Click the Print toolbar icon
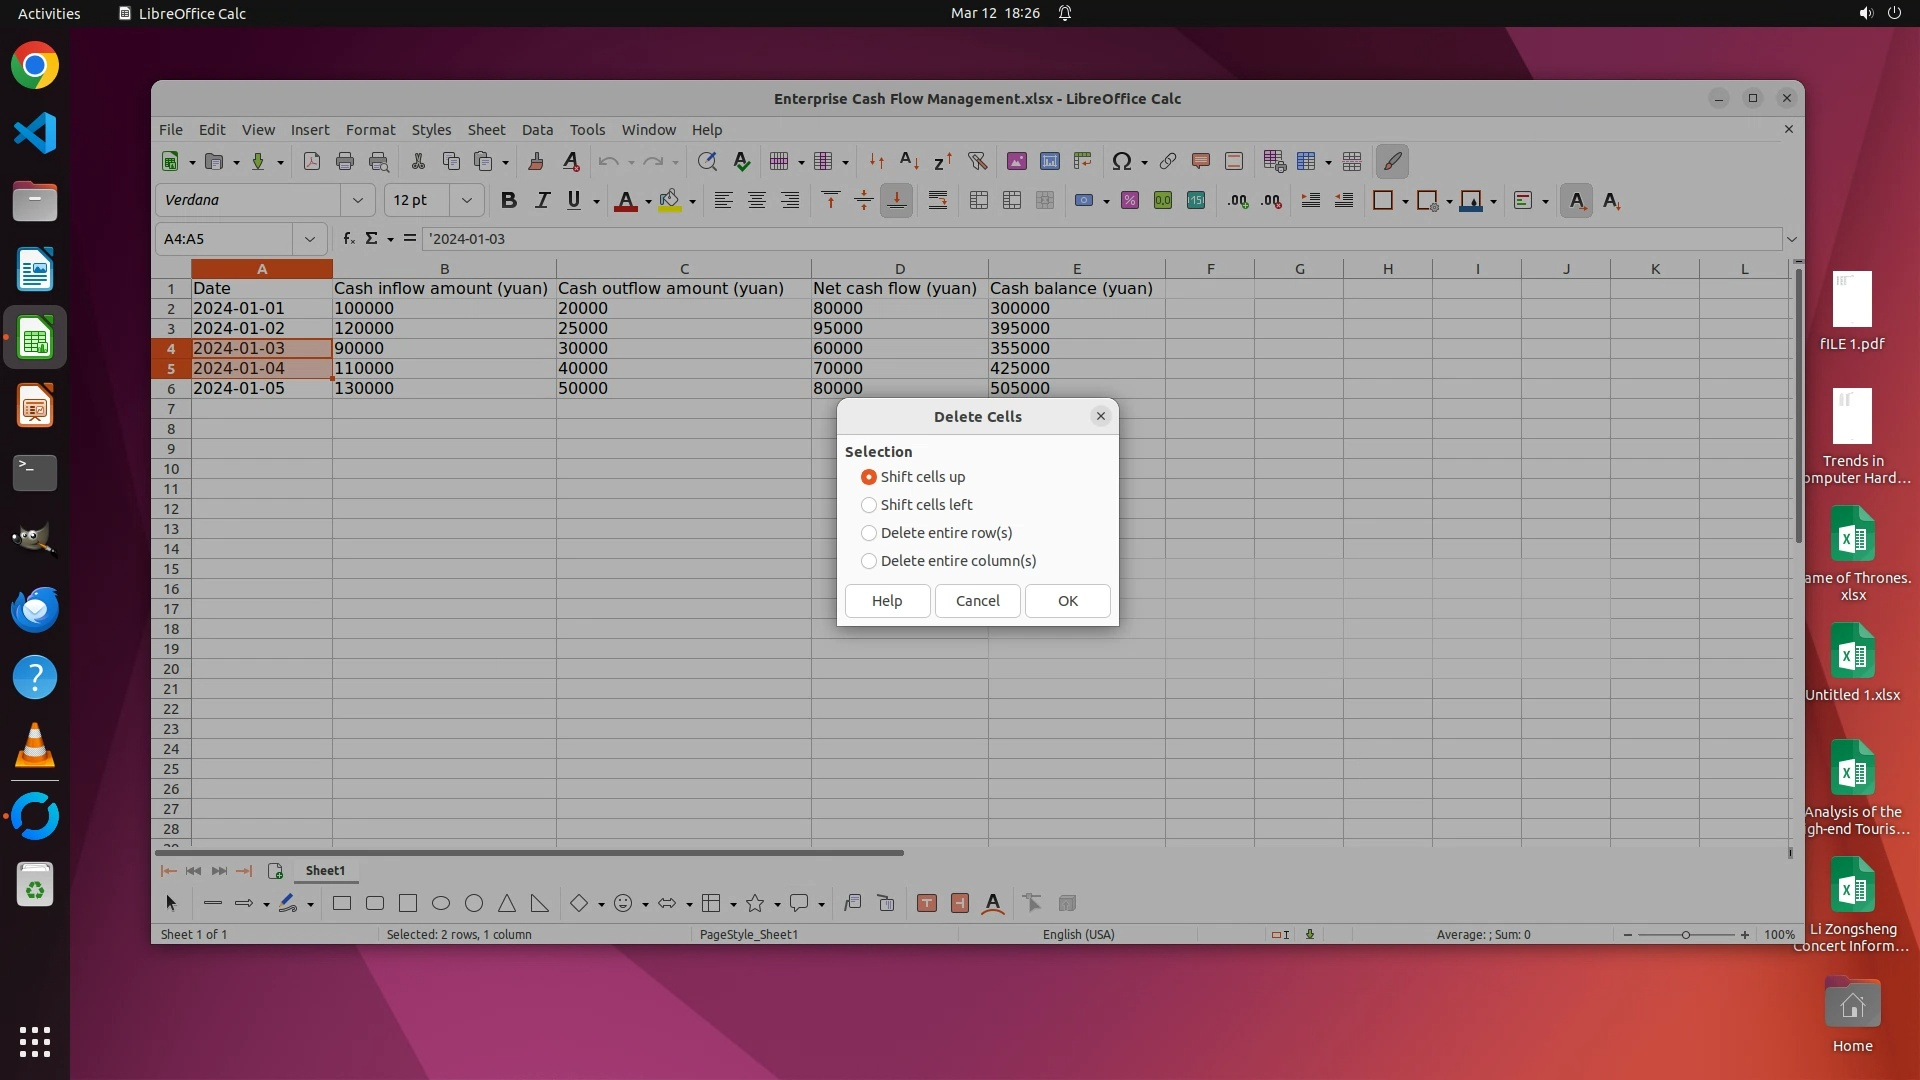The height and width of the screenshot is (1080, 1920). tap(345, 161)
